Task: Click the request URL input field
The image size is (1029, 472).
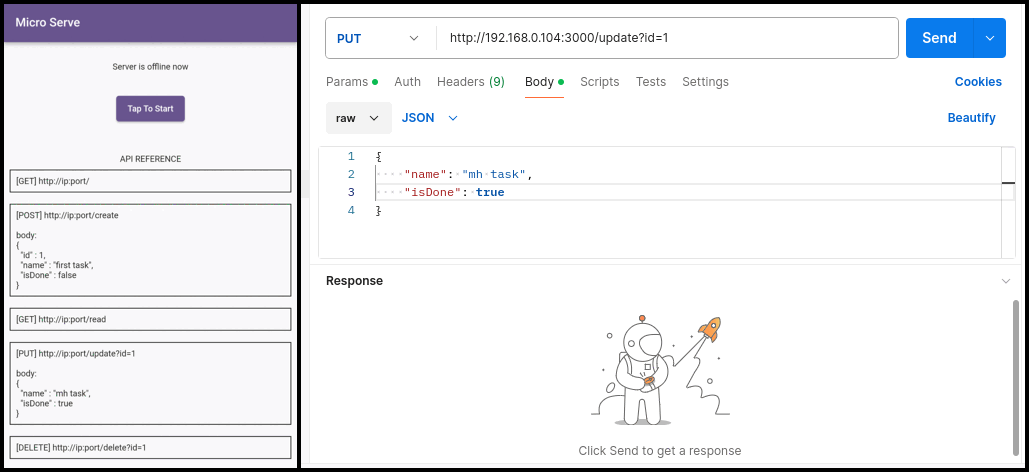Action: click(x=667, y=38)
